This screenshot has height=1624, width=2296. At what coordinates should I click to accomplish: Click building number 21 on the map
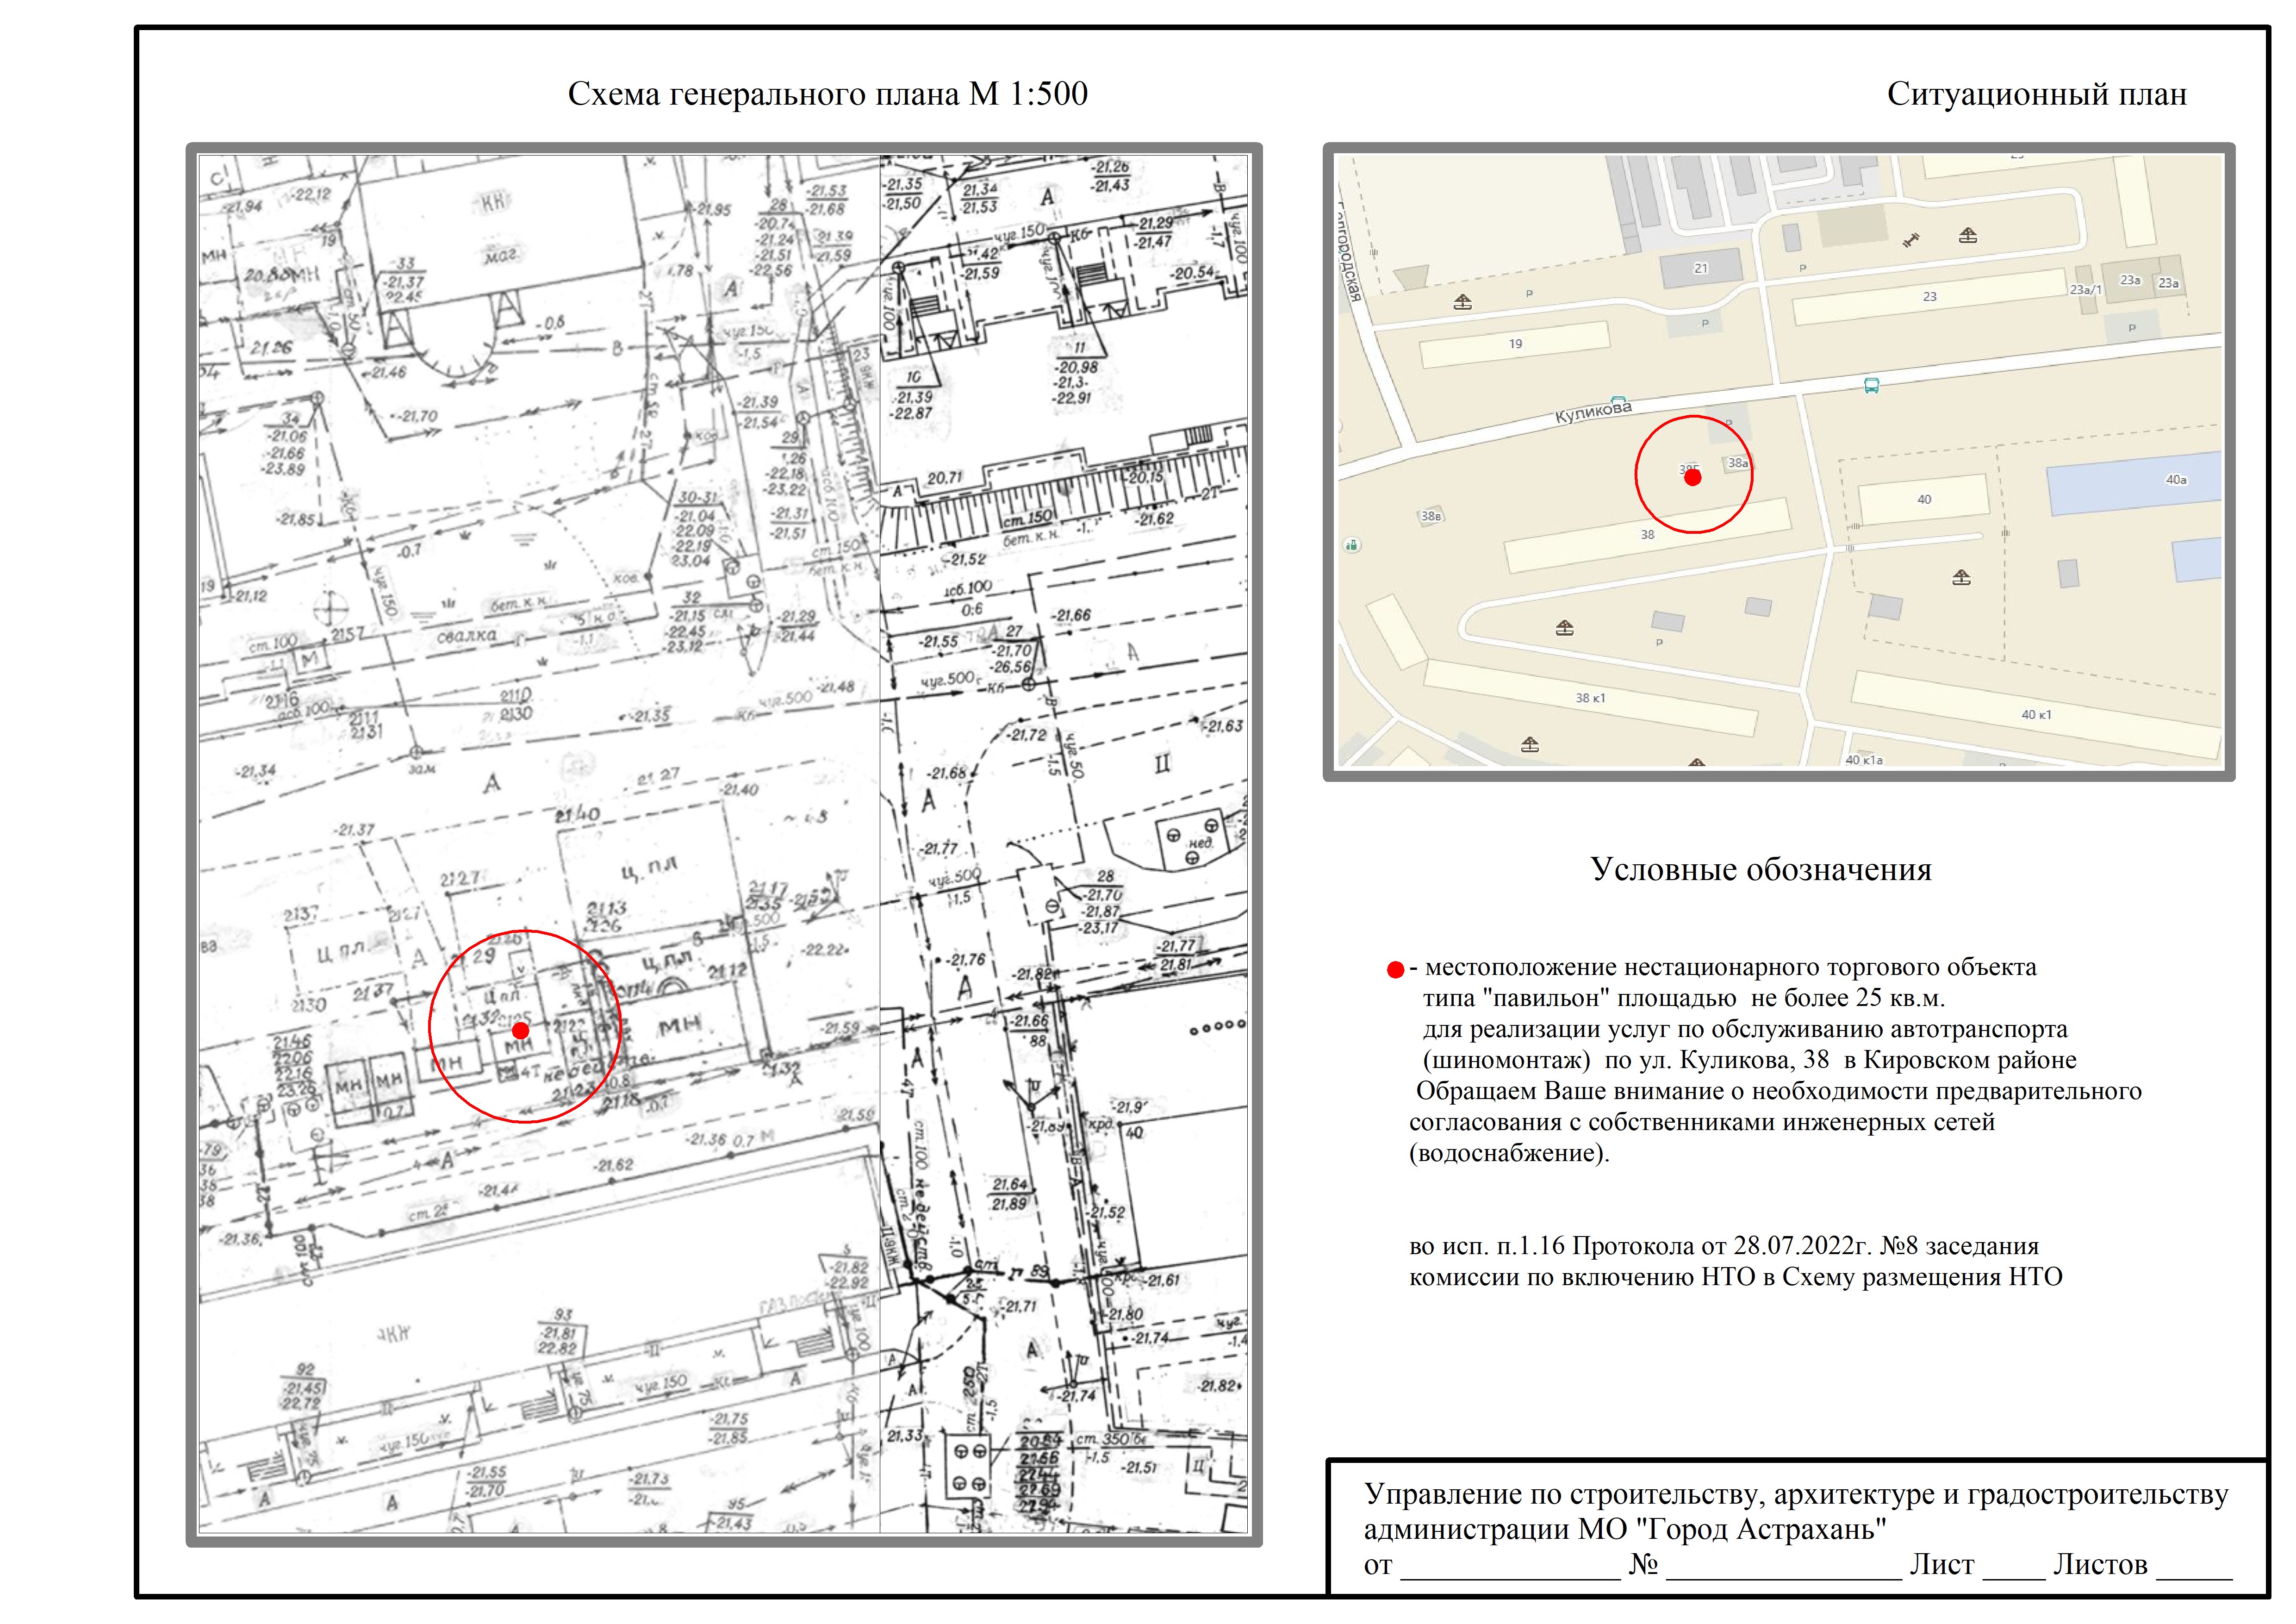tap(1700, 268)
